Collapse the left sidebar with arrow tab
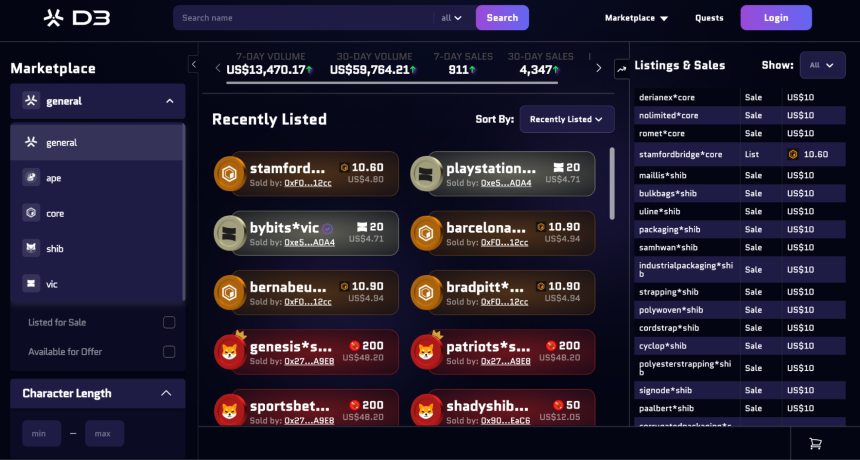Viewport: 860px width, 460px height. [193, 65]
